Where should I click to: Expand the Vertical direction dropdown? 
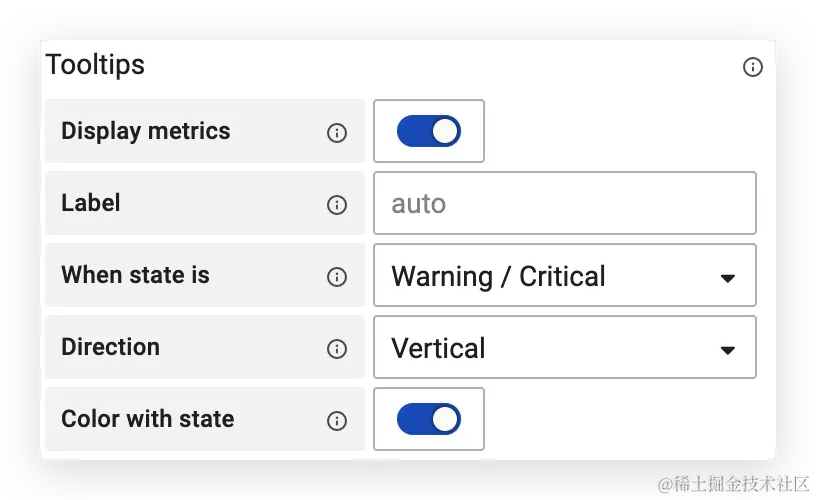coord(565,347)
